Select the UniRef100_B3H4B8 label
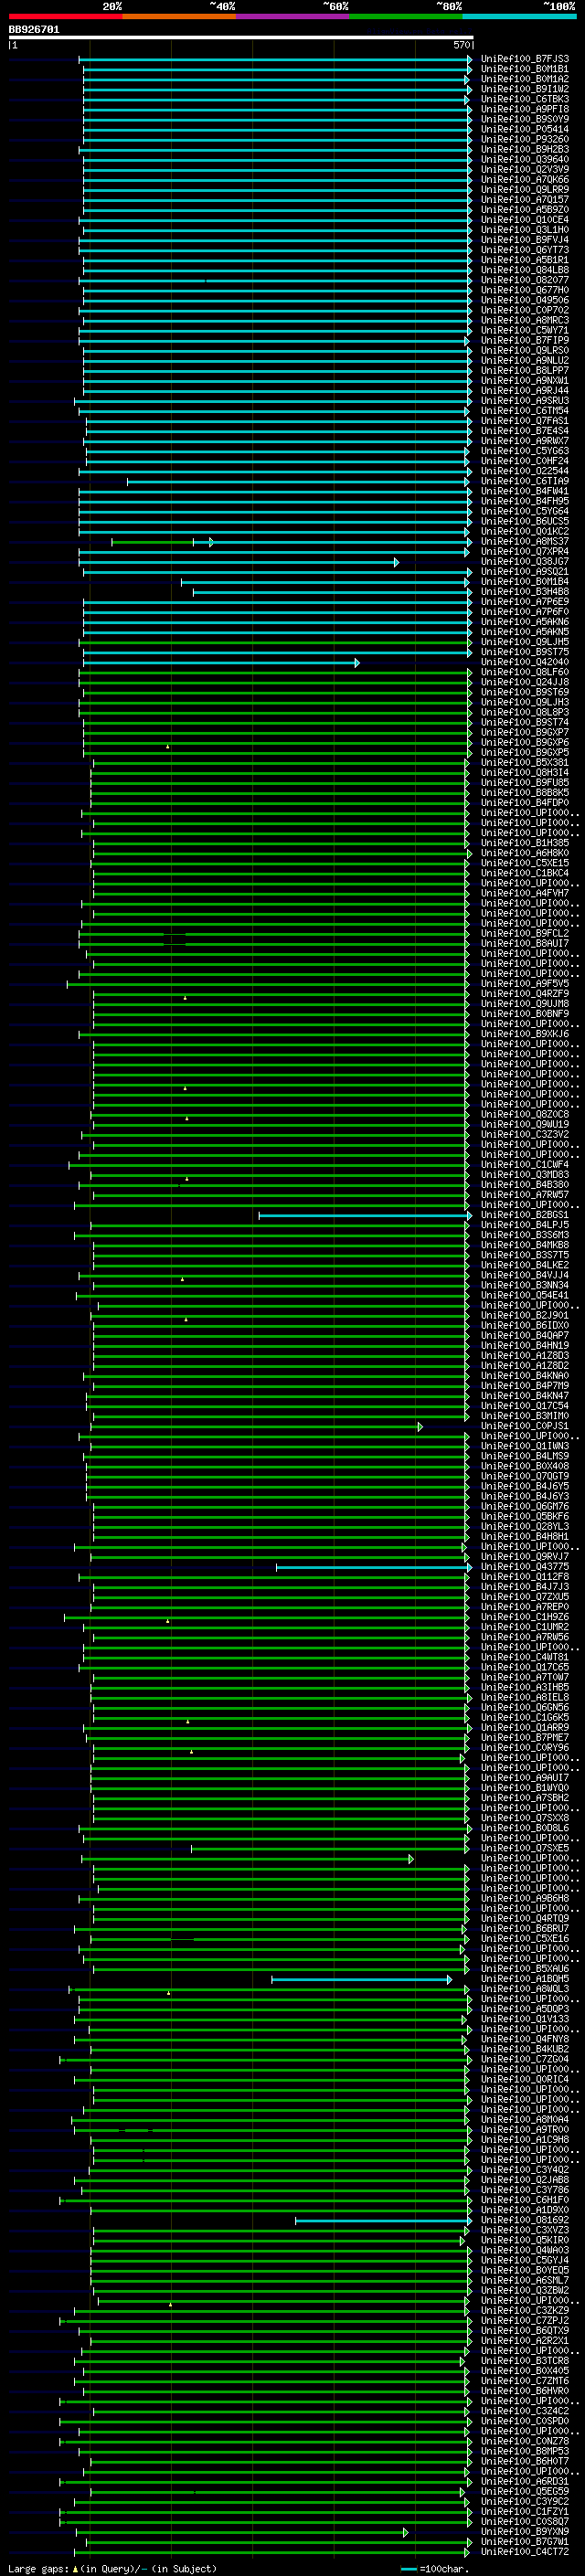 tap(525, 592)
